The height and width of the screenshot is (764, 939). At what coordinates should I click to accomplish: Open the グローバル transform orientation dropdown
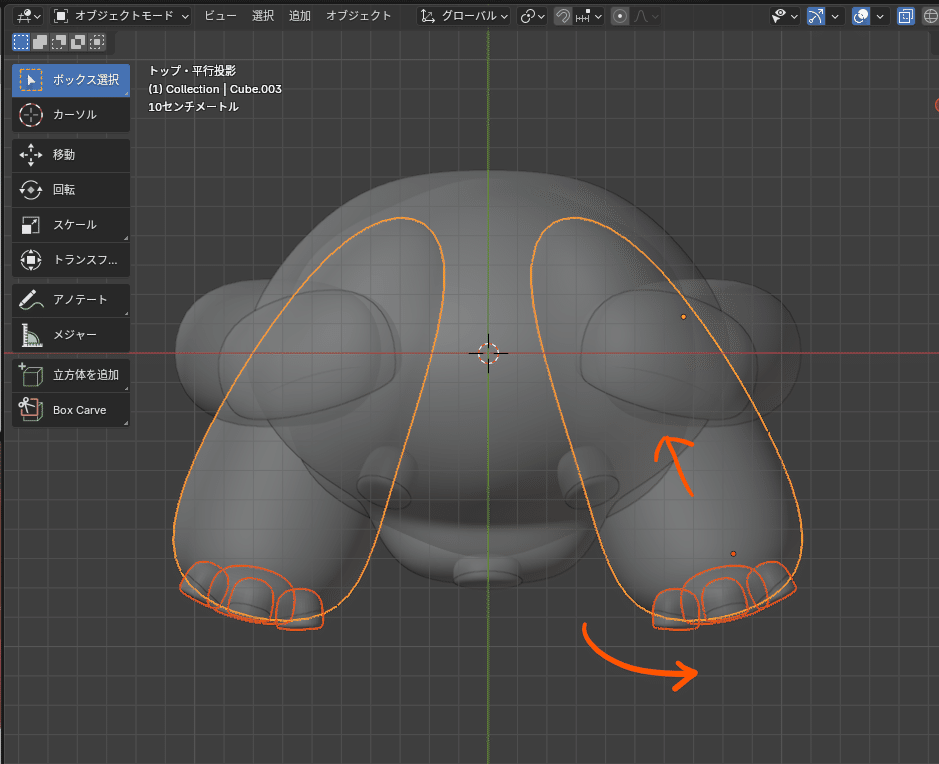(x=464, y=16)
